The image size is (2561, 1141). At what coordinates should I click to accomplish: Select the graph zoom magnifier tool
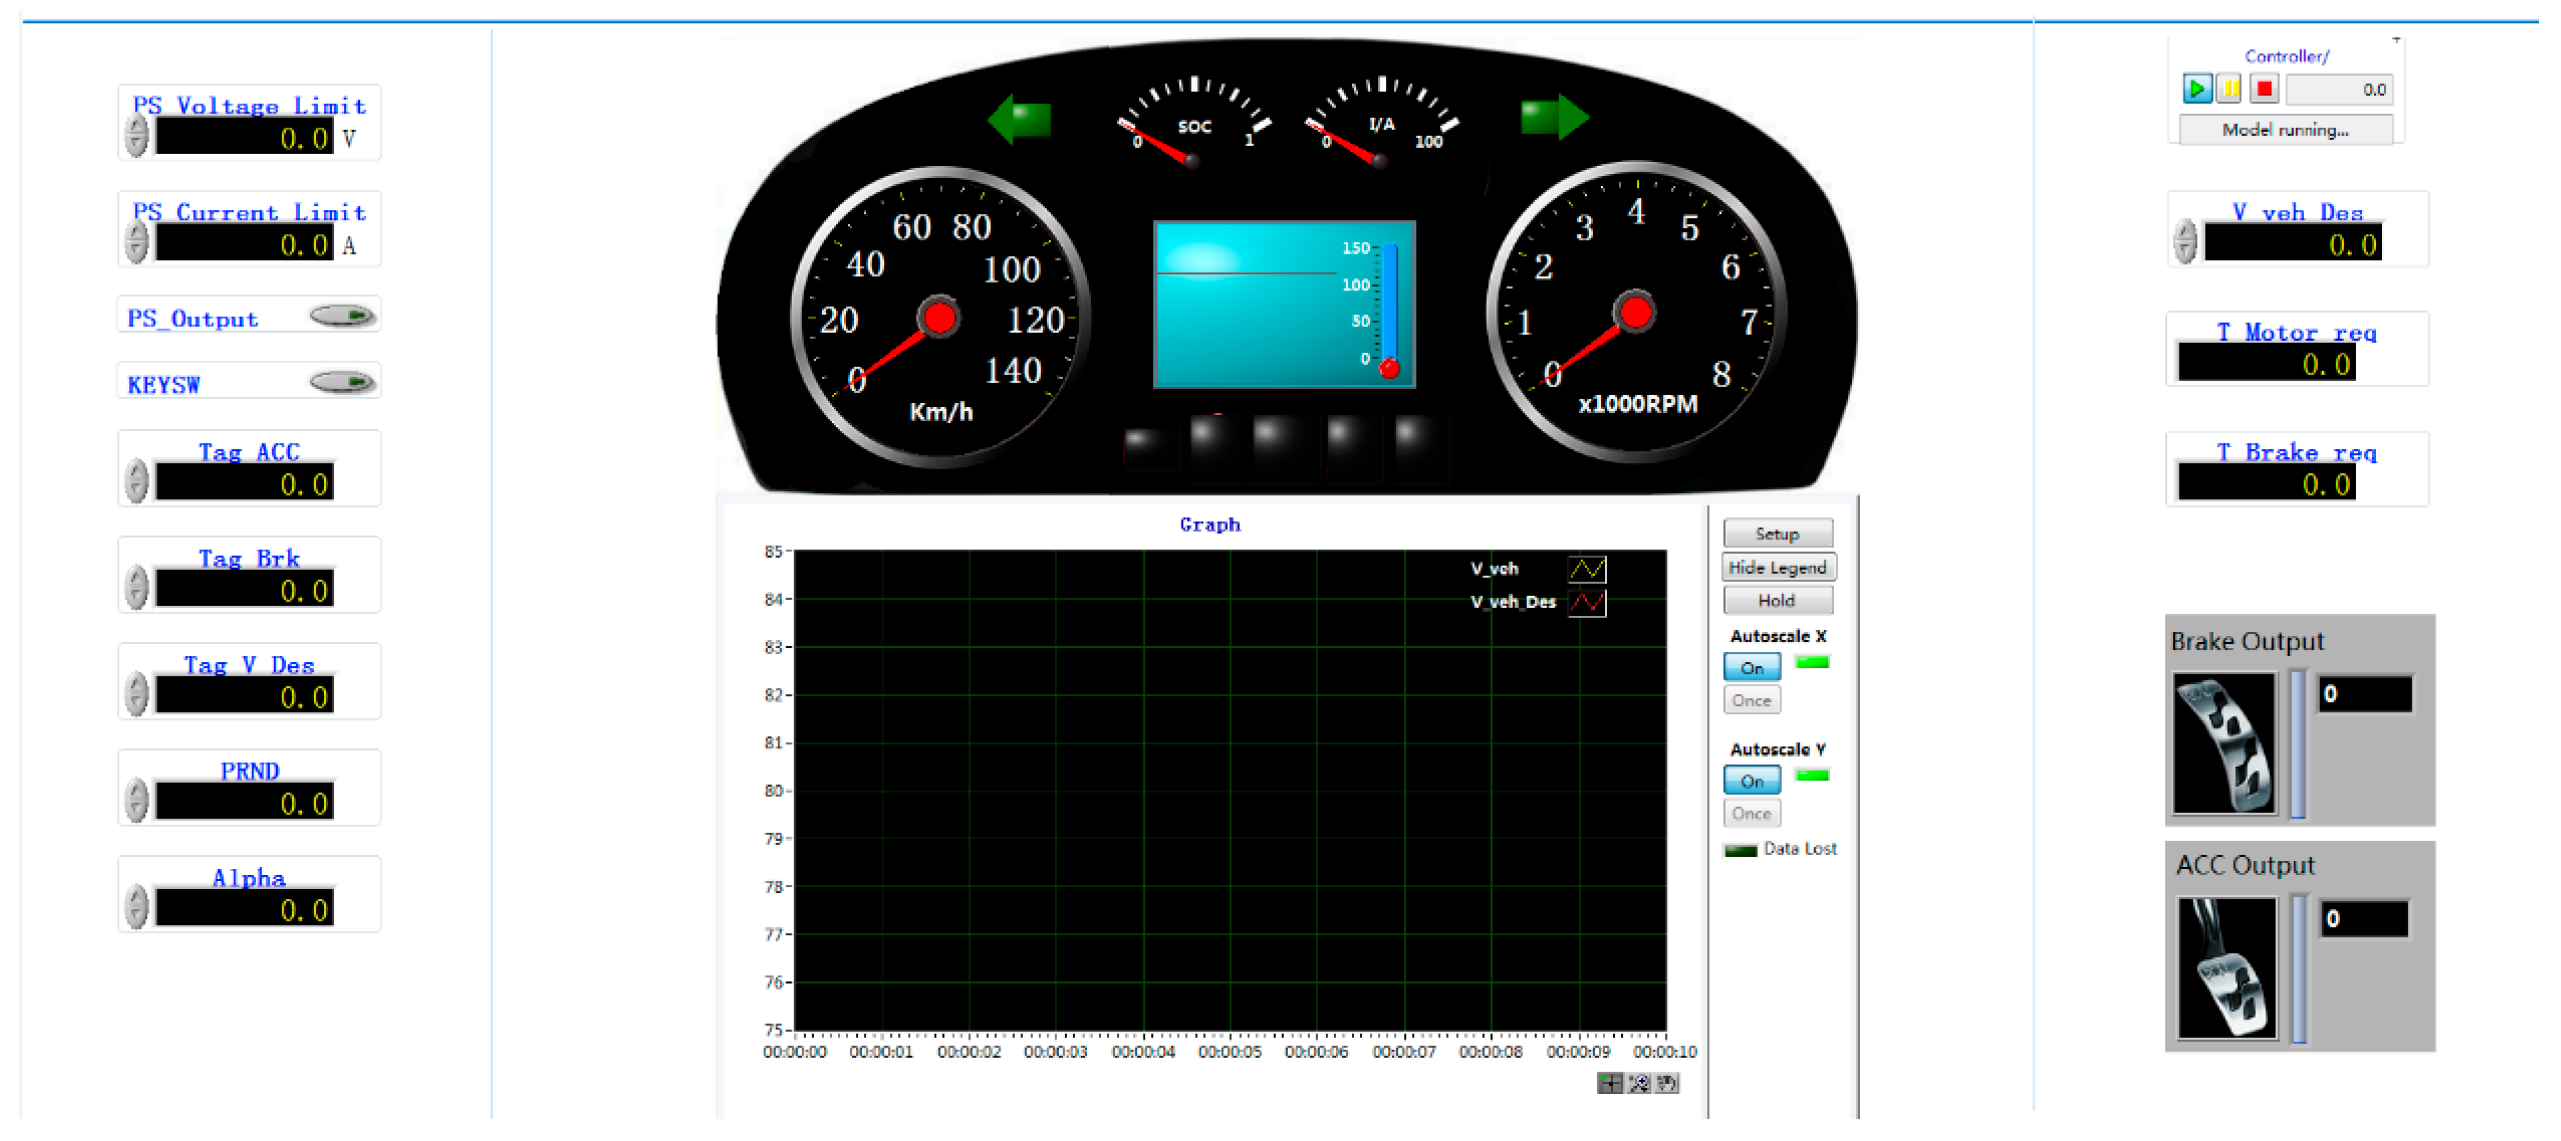(x=1638, y=1083)
